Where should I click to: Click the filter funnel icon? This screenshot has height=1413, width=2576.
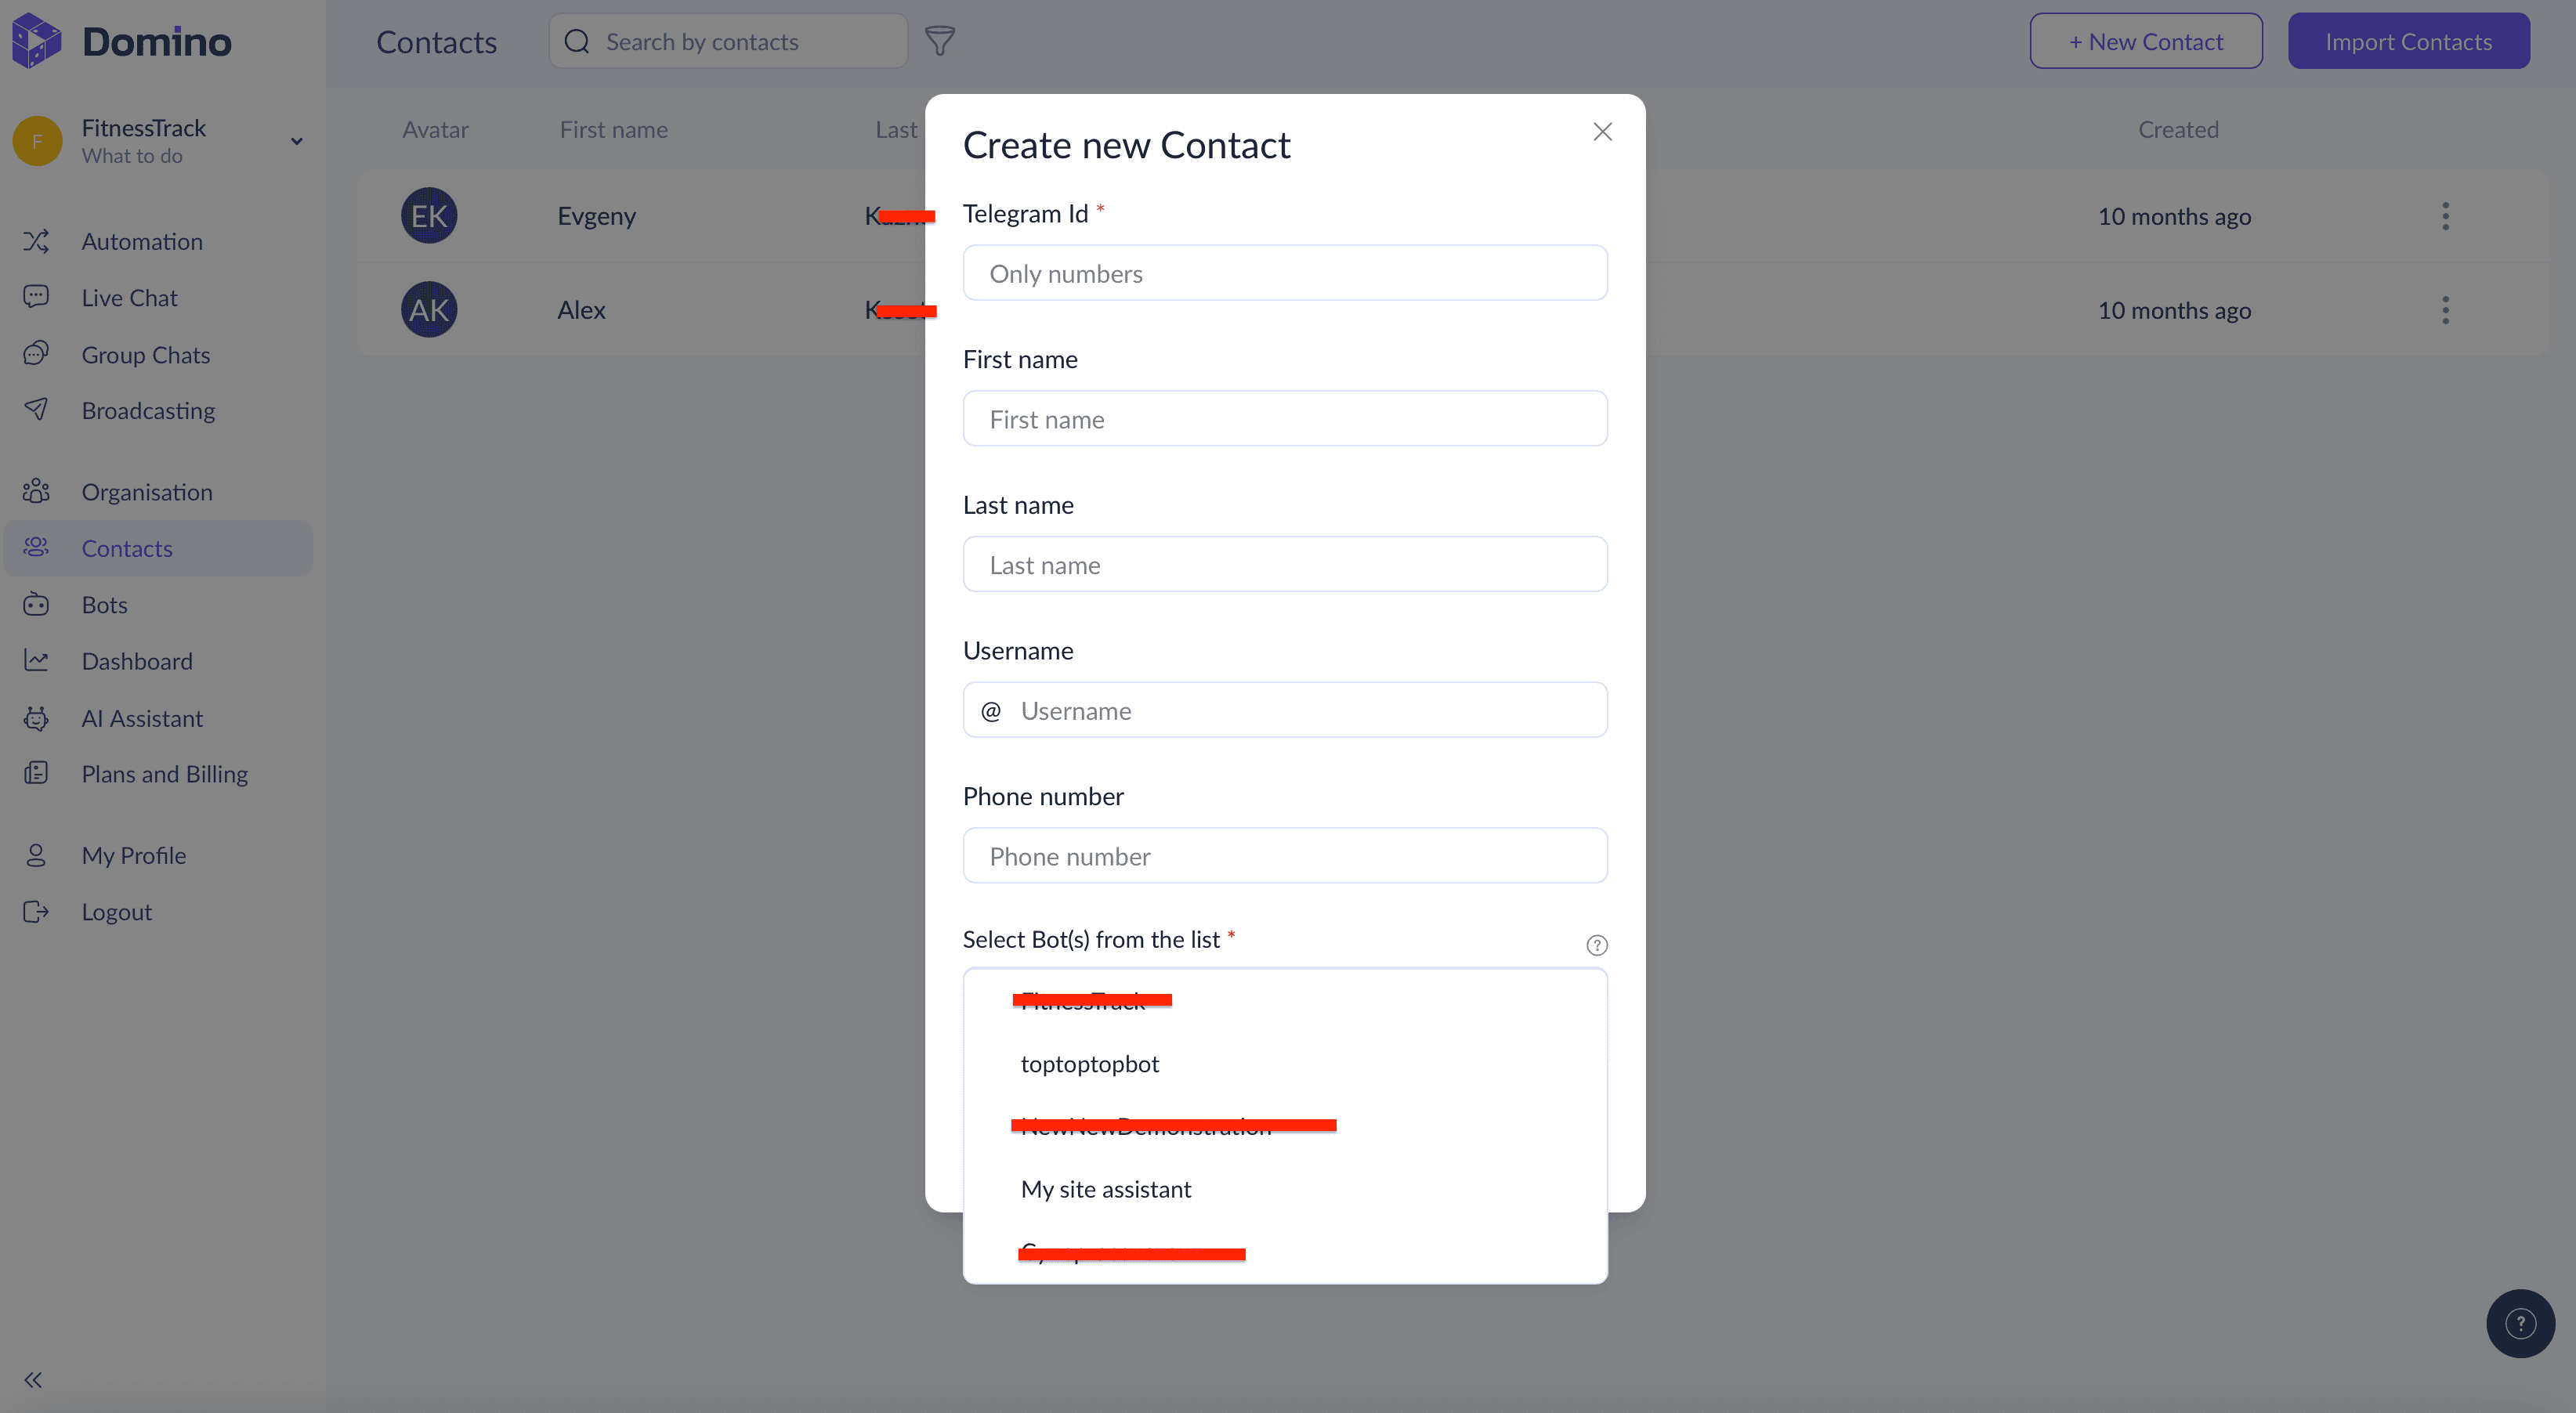click(x=939, y=41)
